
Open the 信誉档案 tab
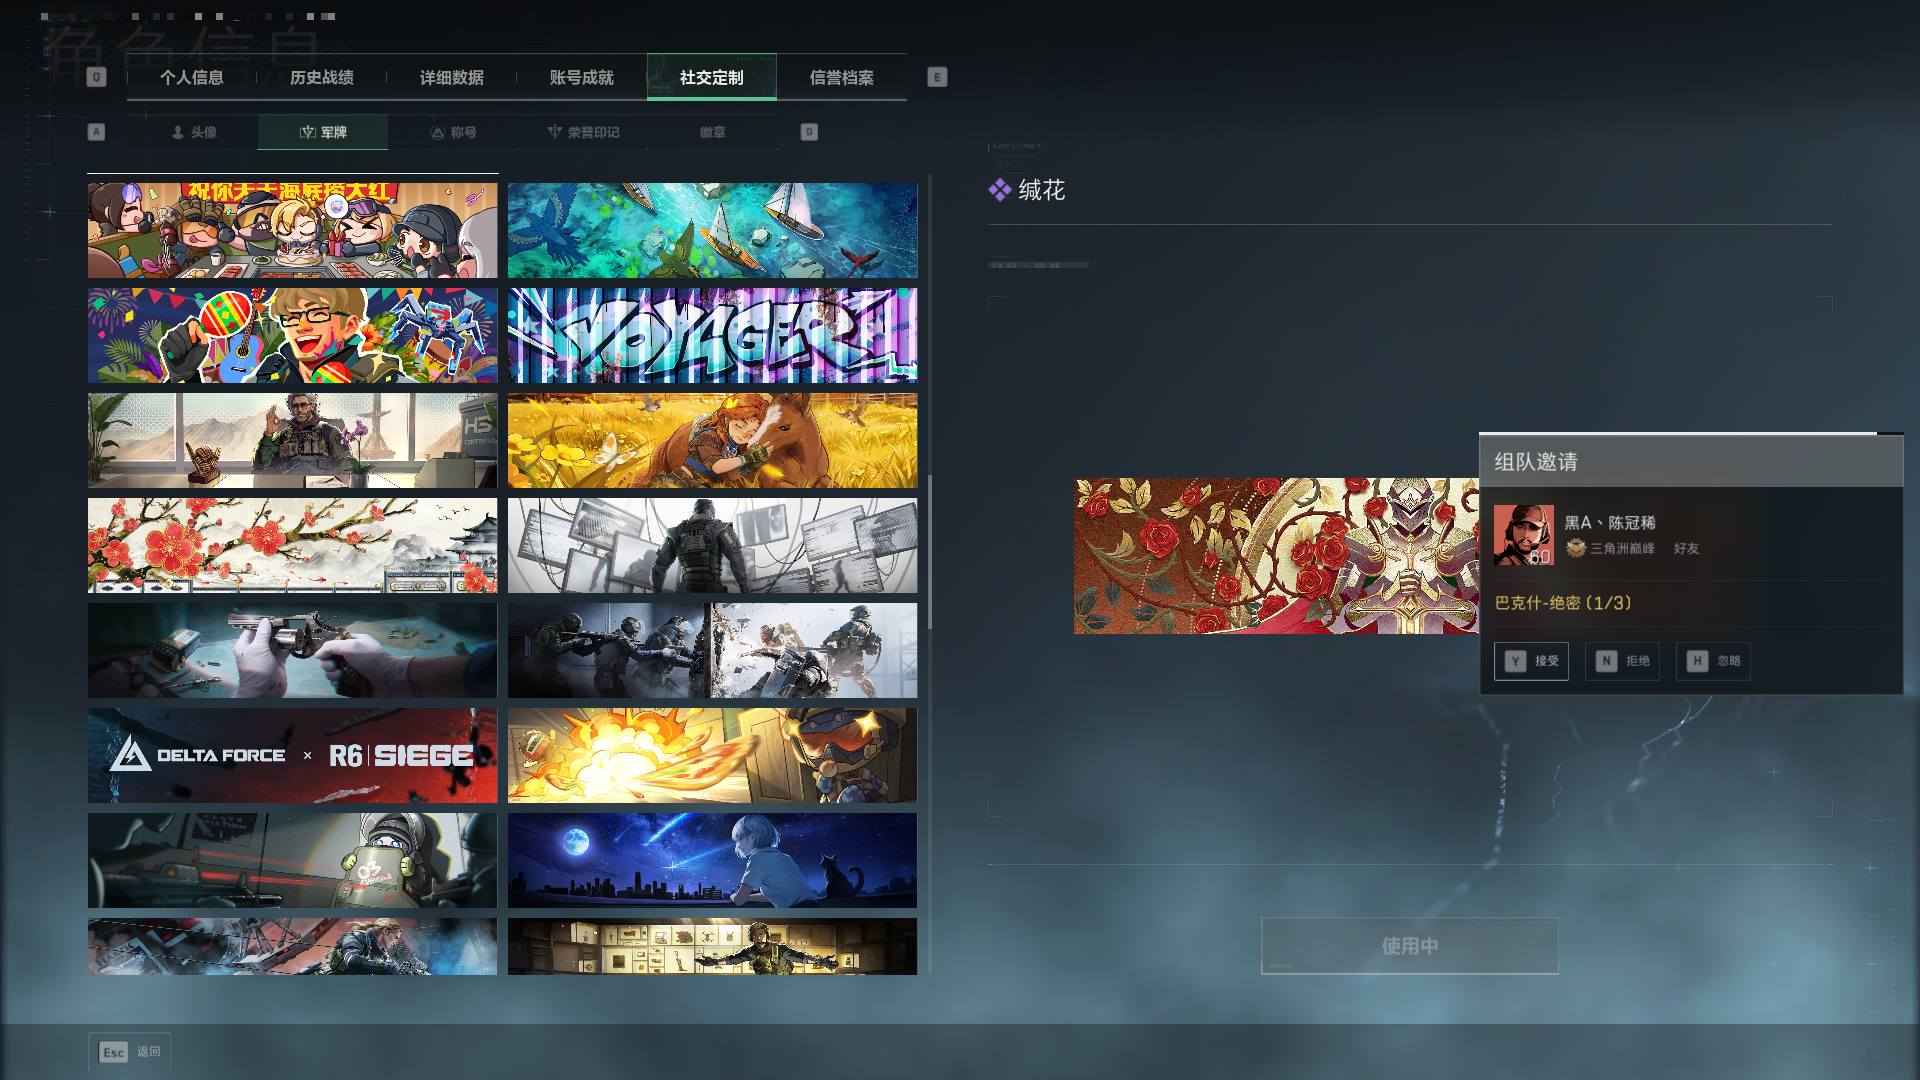click(841, 77)
